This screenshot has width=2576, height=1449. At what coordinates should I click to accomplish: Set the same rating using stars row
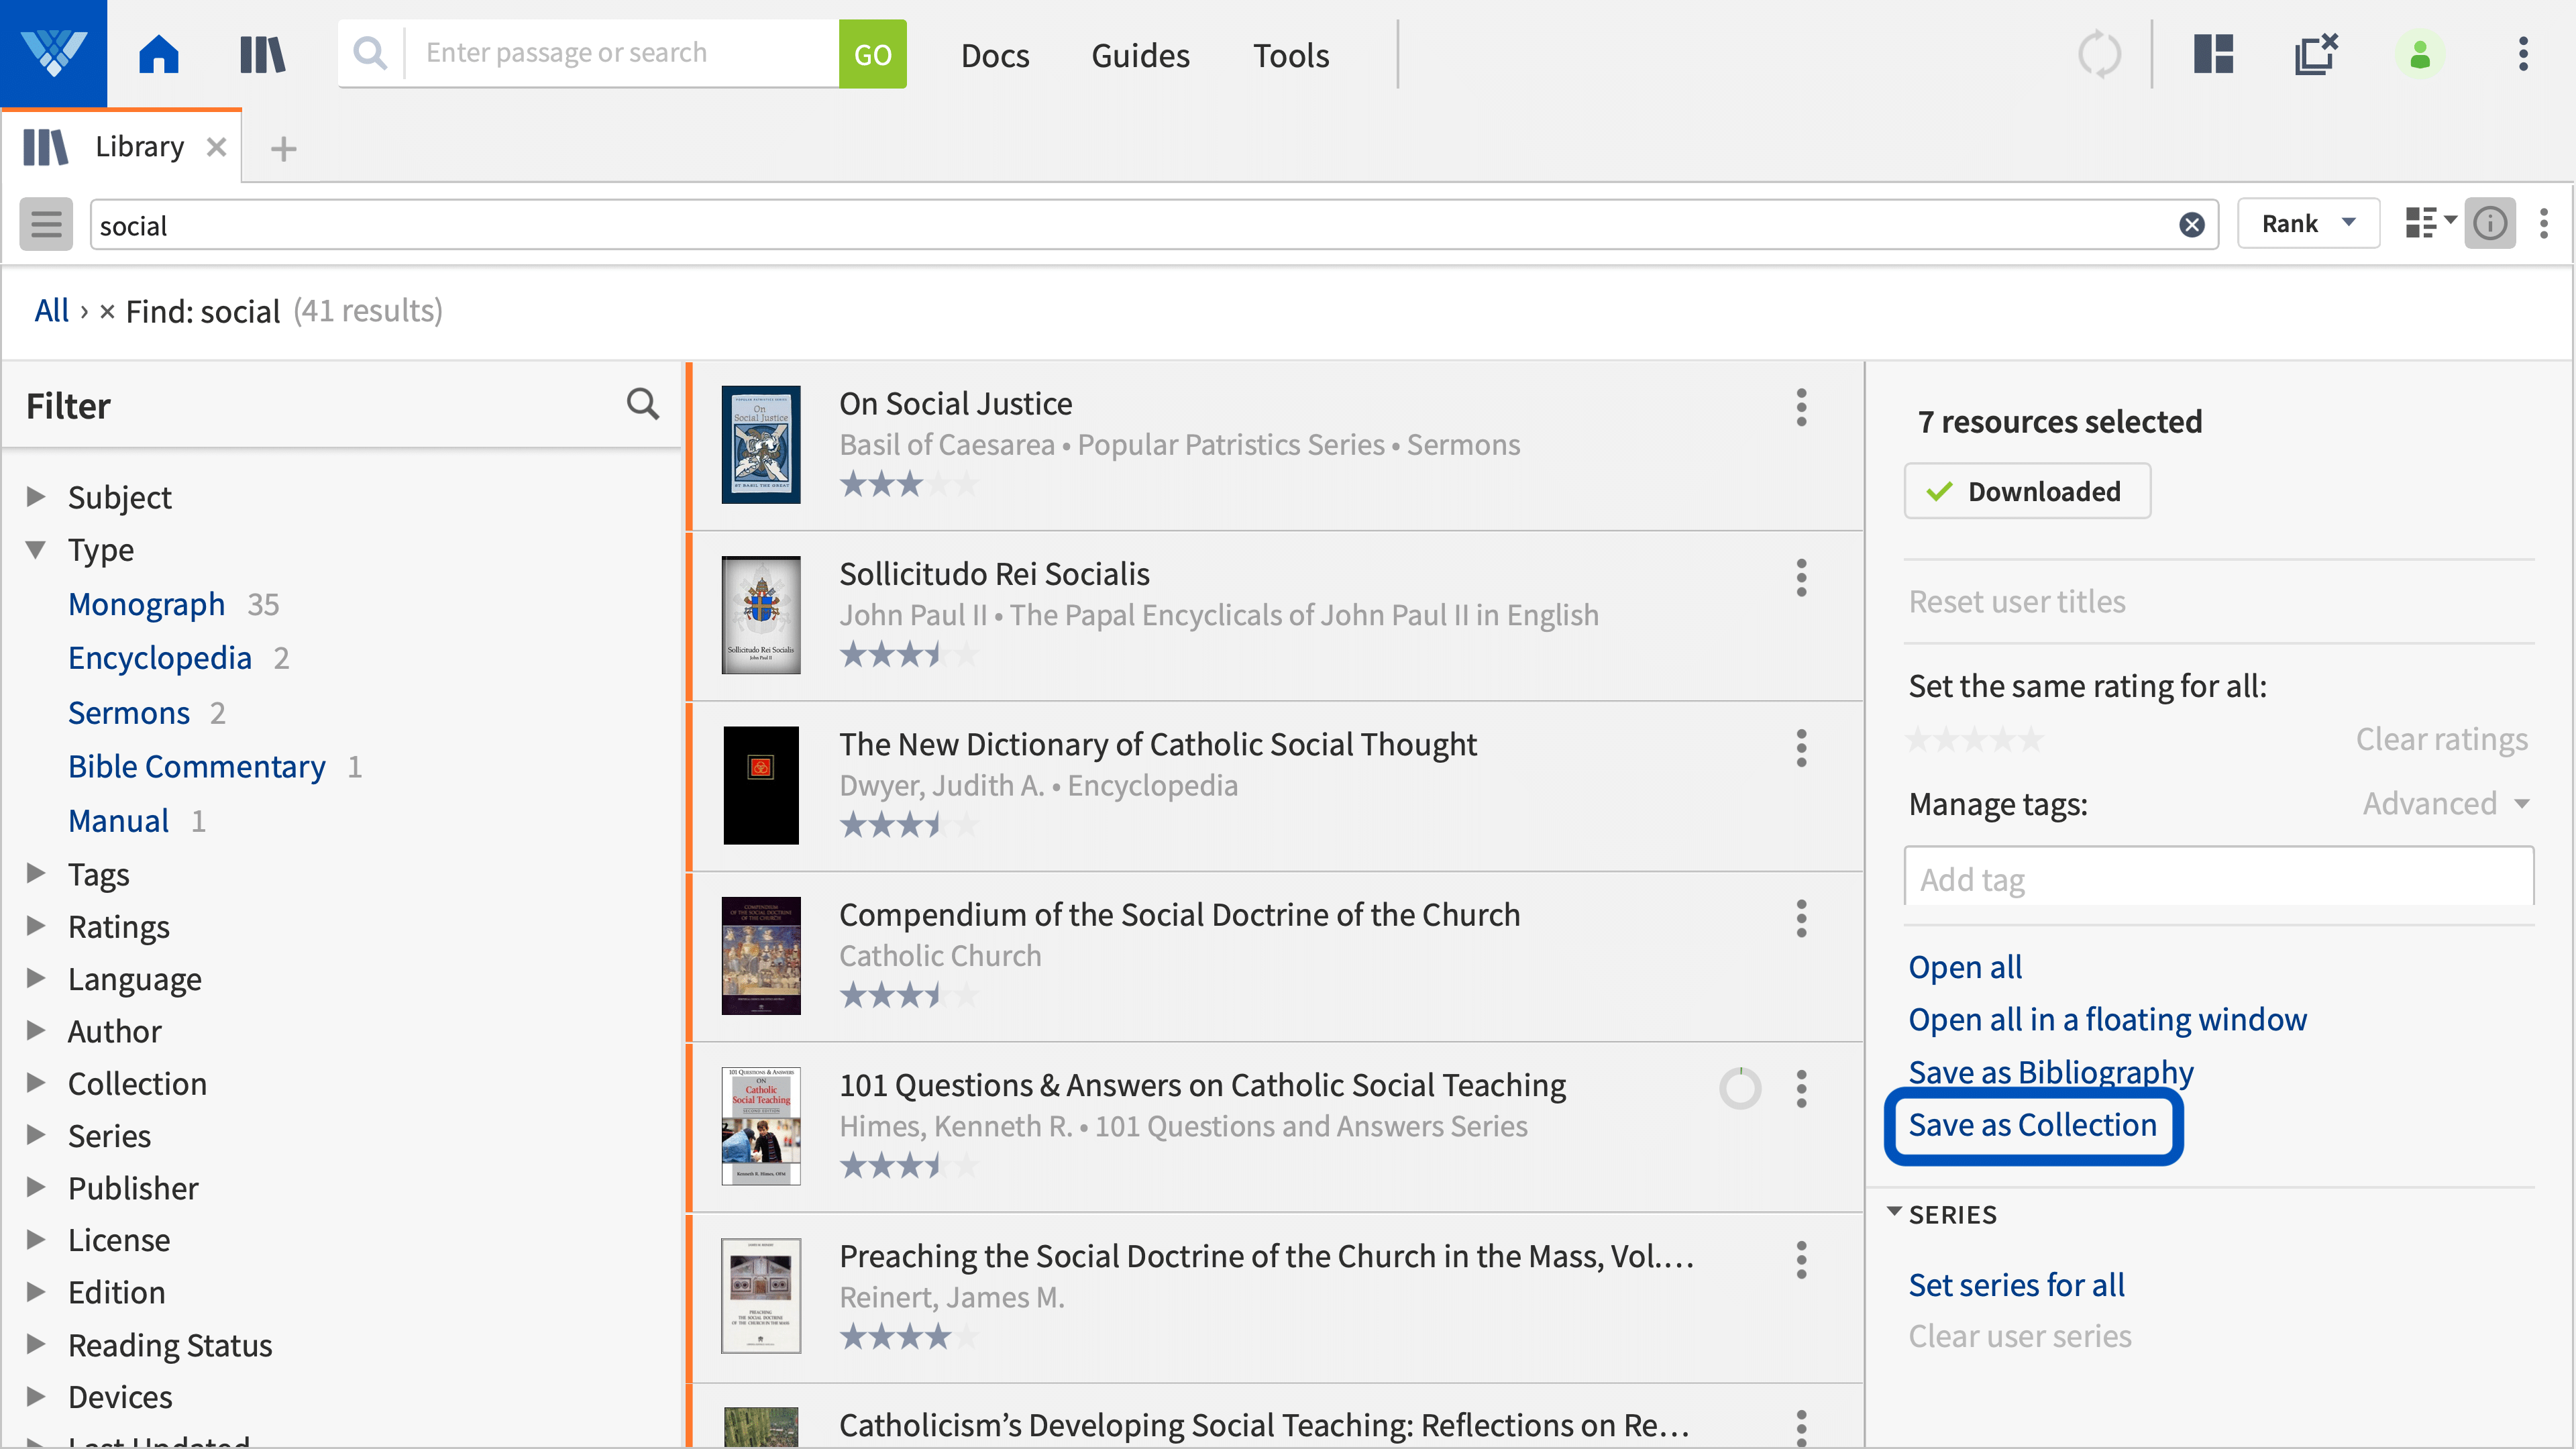coord(1974,740)
